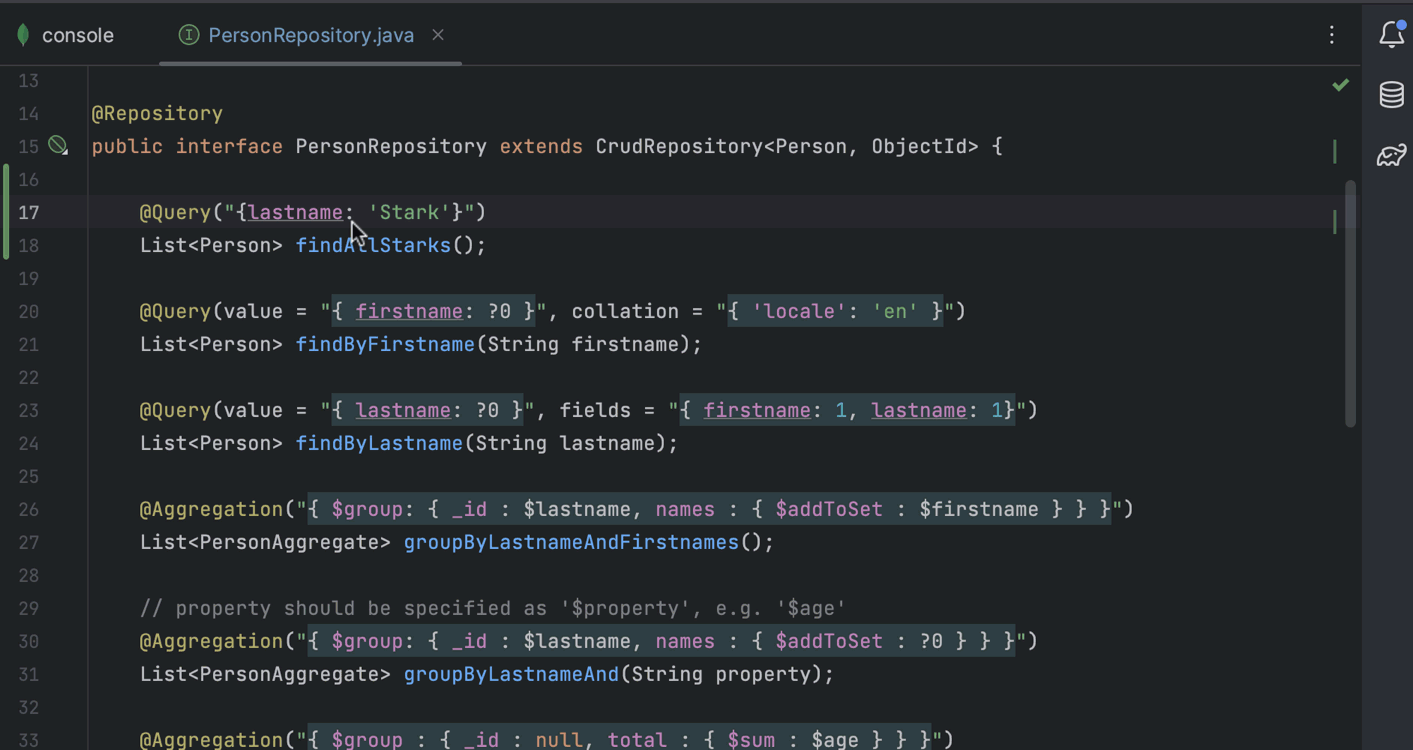Click the findByFirstname method name
Image resolution: width=1413 pixels, height=750 pixels.
pyautogui.click(x=385, y=344)
